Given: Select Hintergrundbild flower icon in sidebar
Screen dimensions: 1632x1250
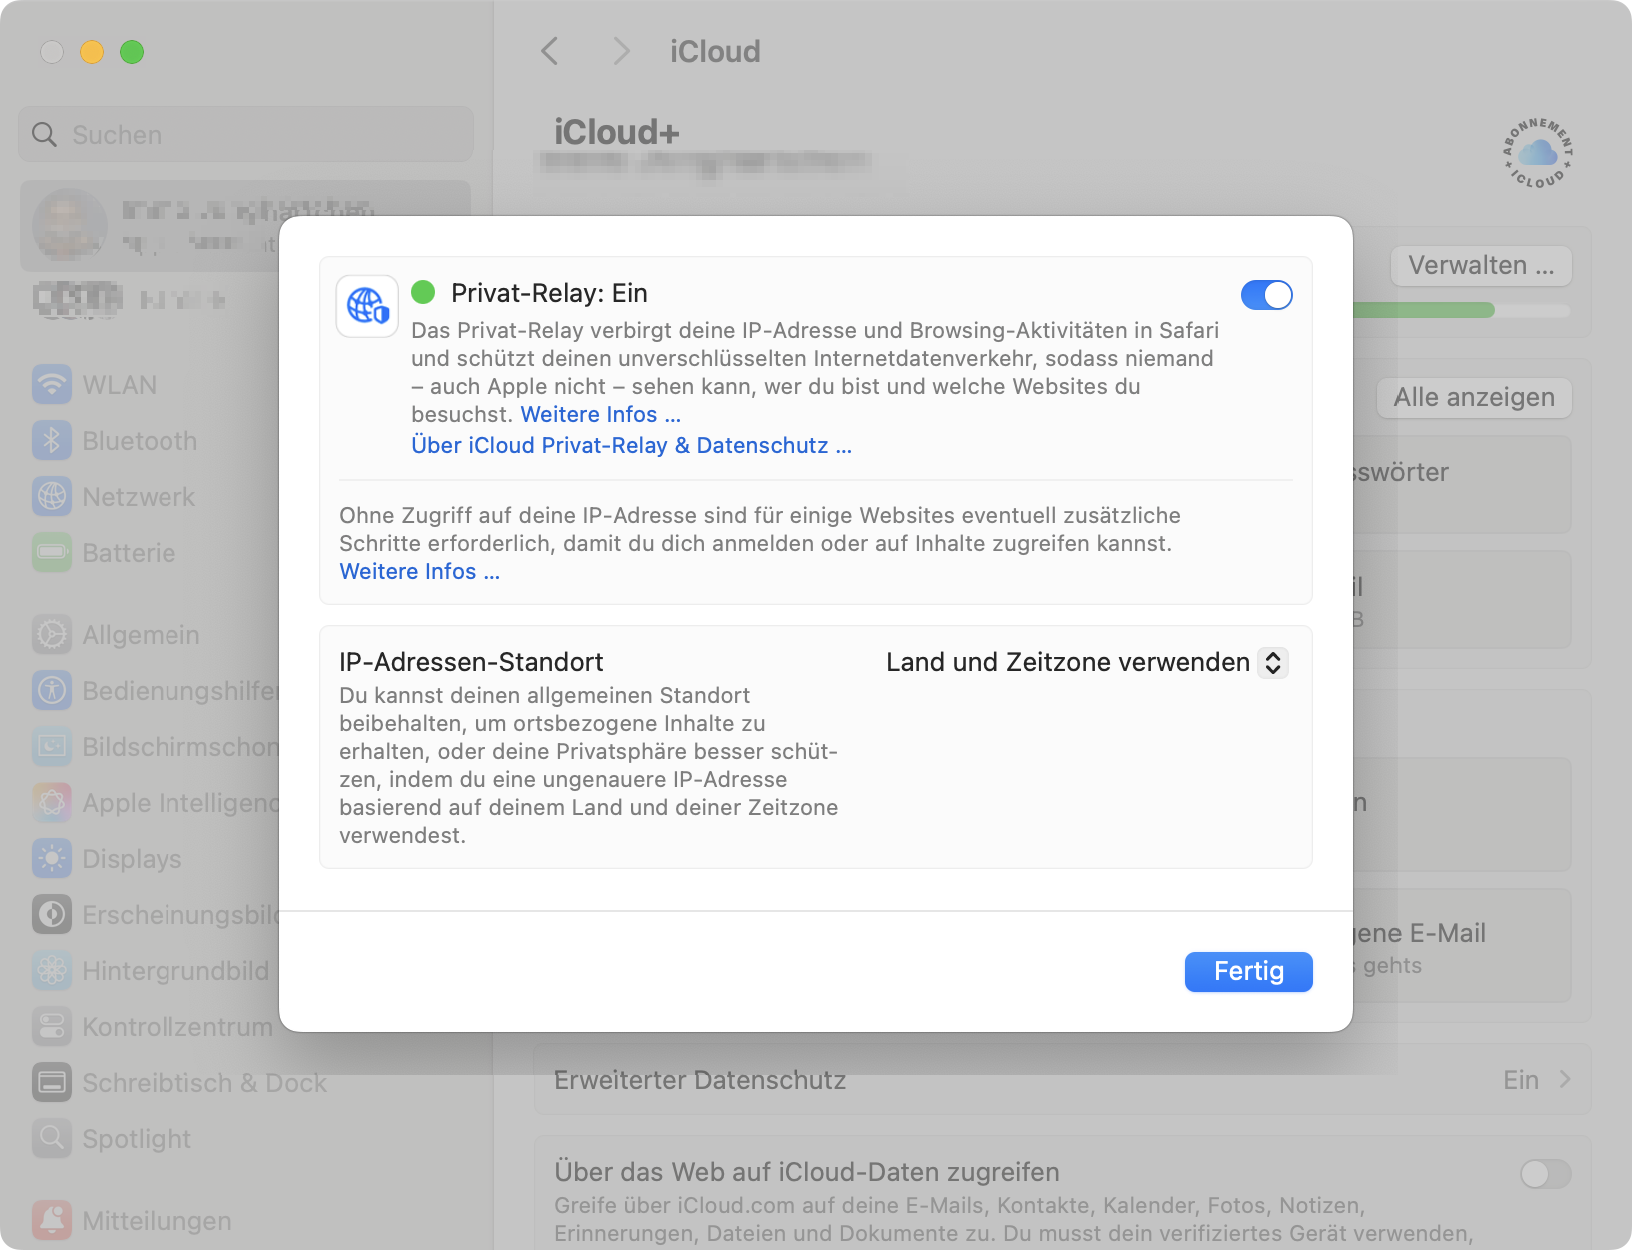Looking at the screenshot, I should click(x=52, y=970).
